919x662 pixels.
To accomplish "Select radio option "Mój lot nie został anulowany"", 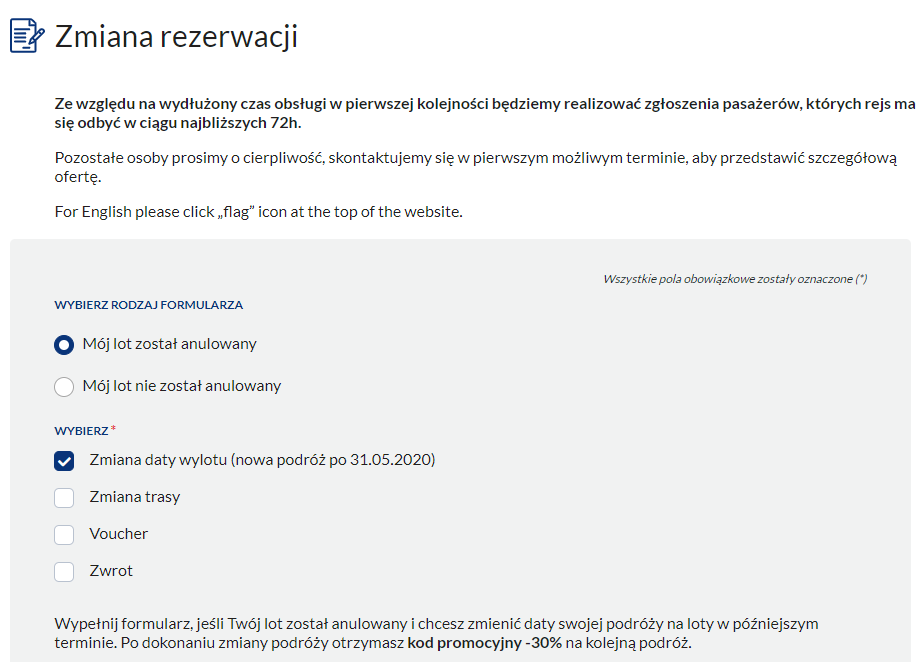I will coord(63,385).
